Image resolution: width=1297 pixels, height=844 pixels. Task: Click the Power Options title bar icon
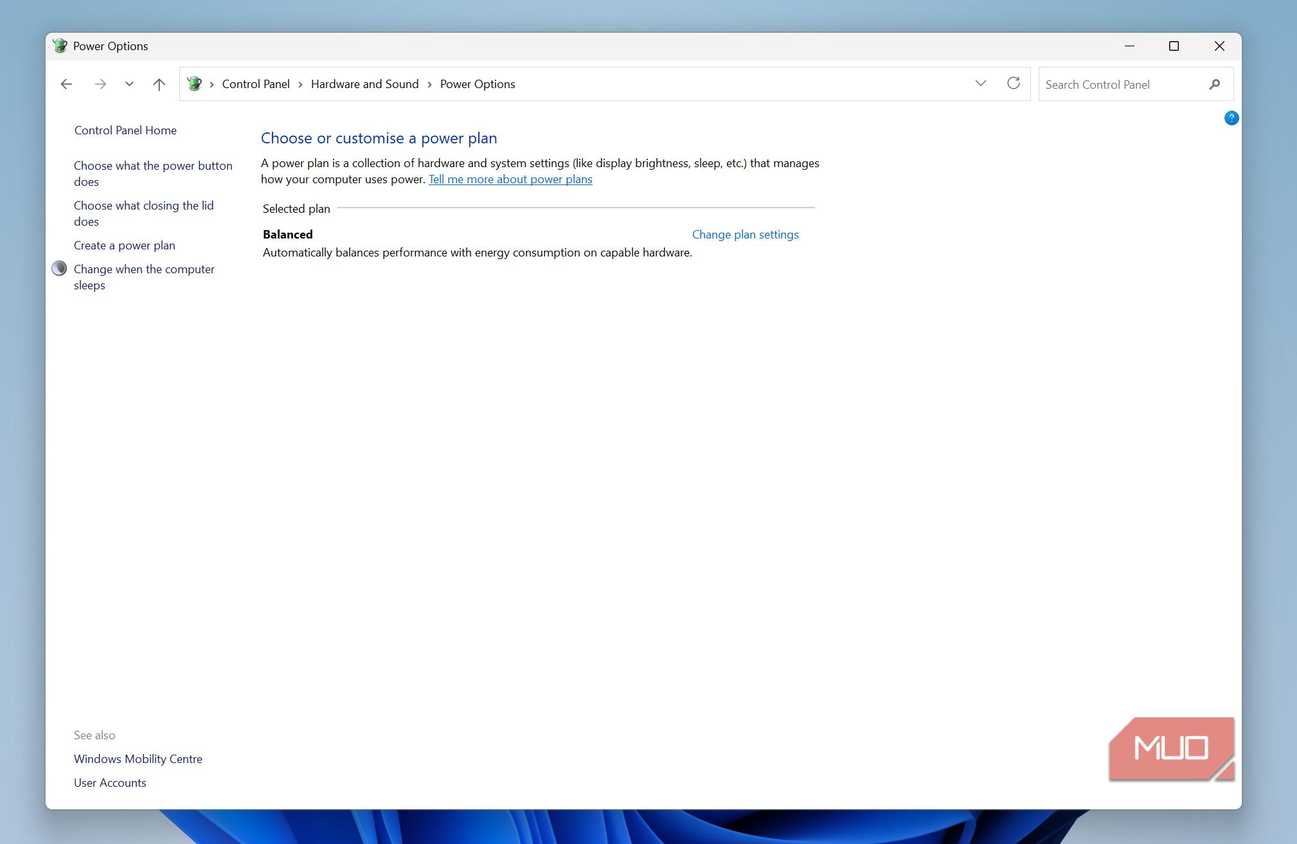(x=60, y=46)
